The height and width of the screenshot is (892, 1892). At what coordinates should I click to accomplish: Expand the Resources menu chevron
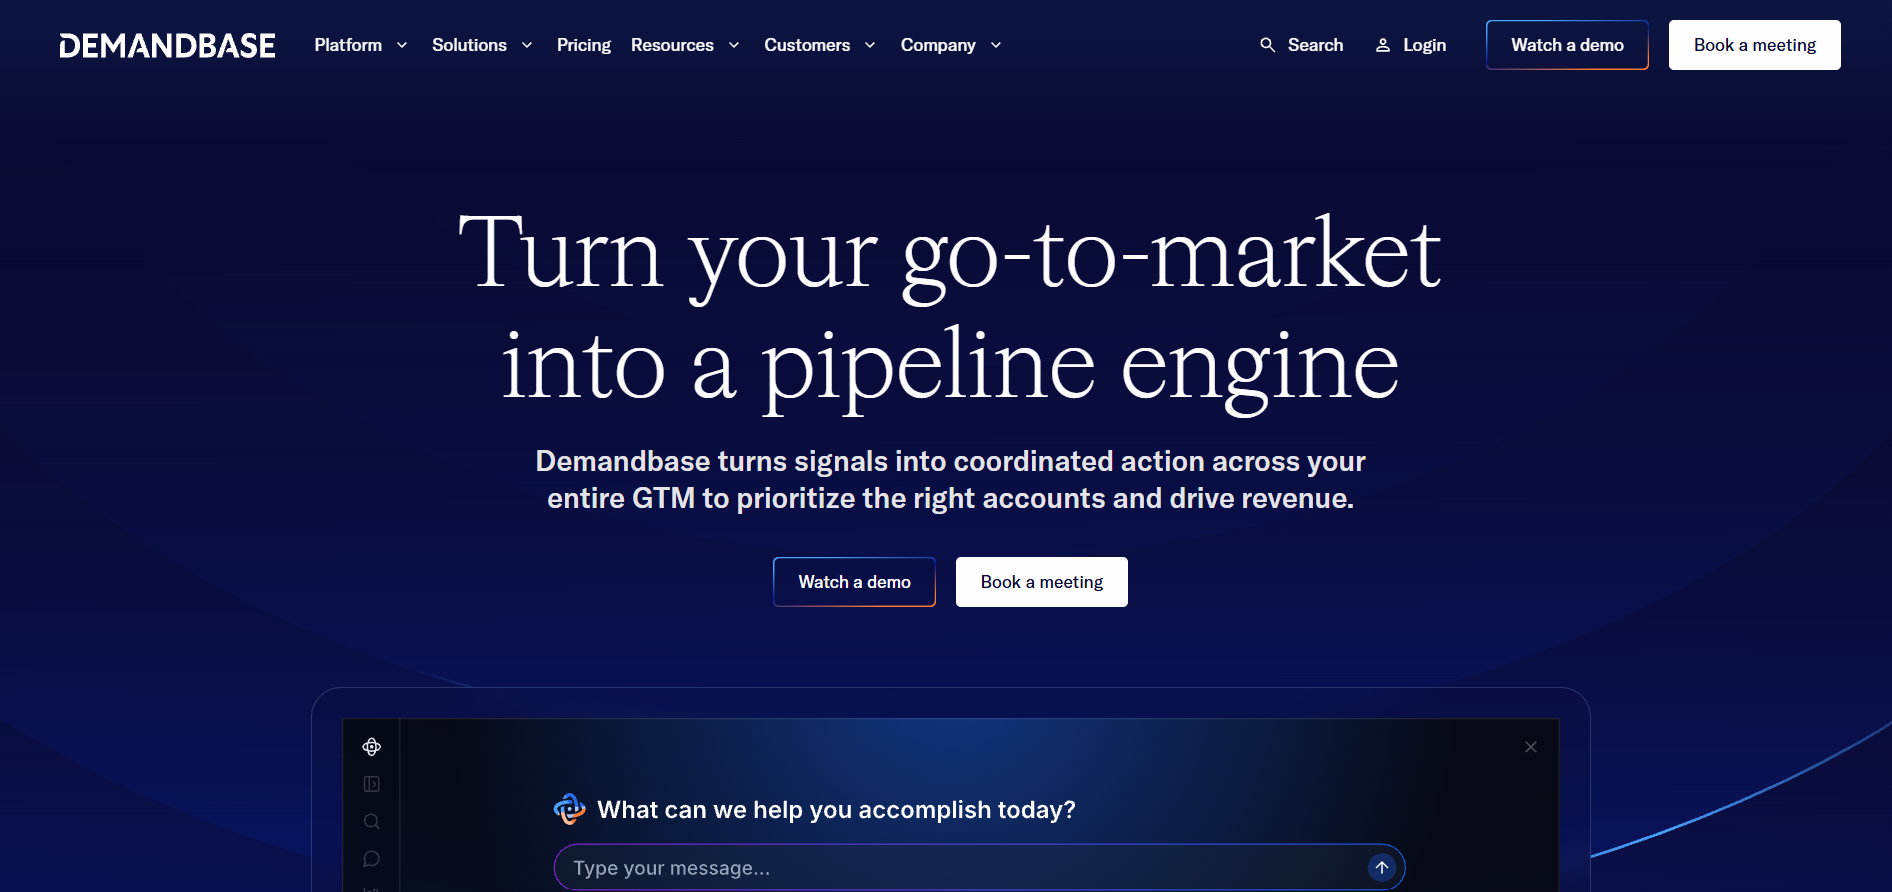pyautogui.click(x=734, y=45)
